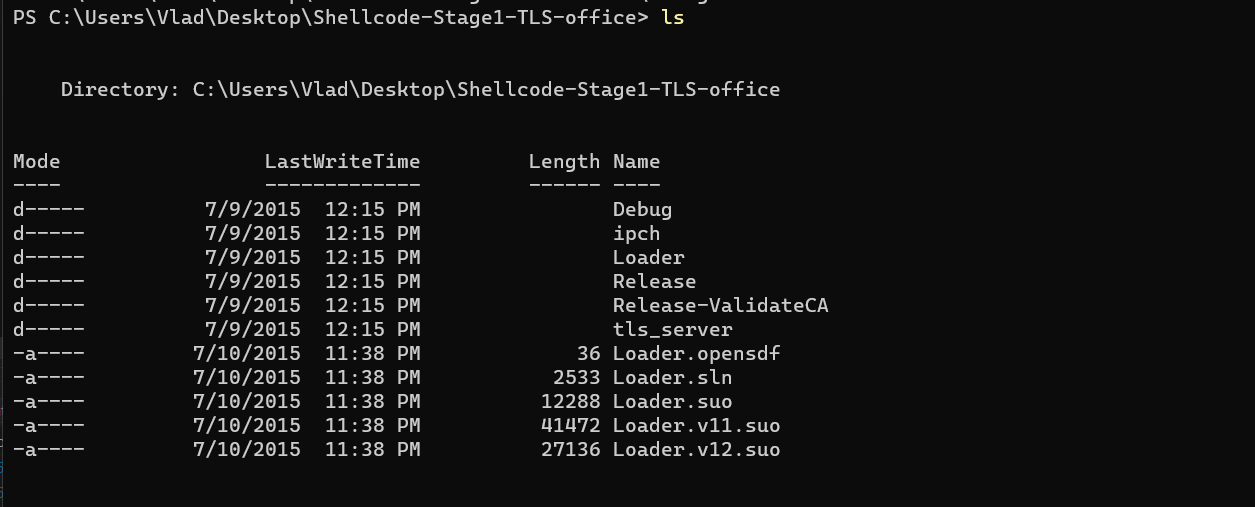The height and width of the screenshot is (507, 1255).
Task: Click the Debug directory name
Action: [x=642, y=210]
